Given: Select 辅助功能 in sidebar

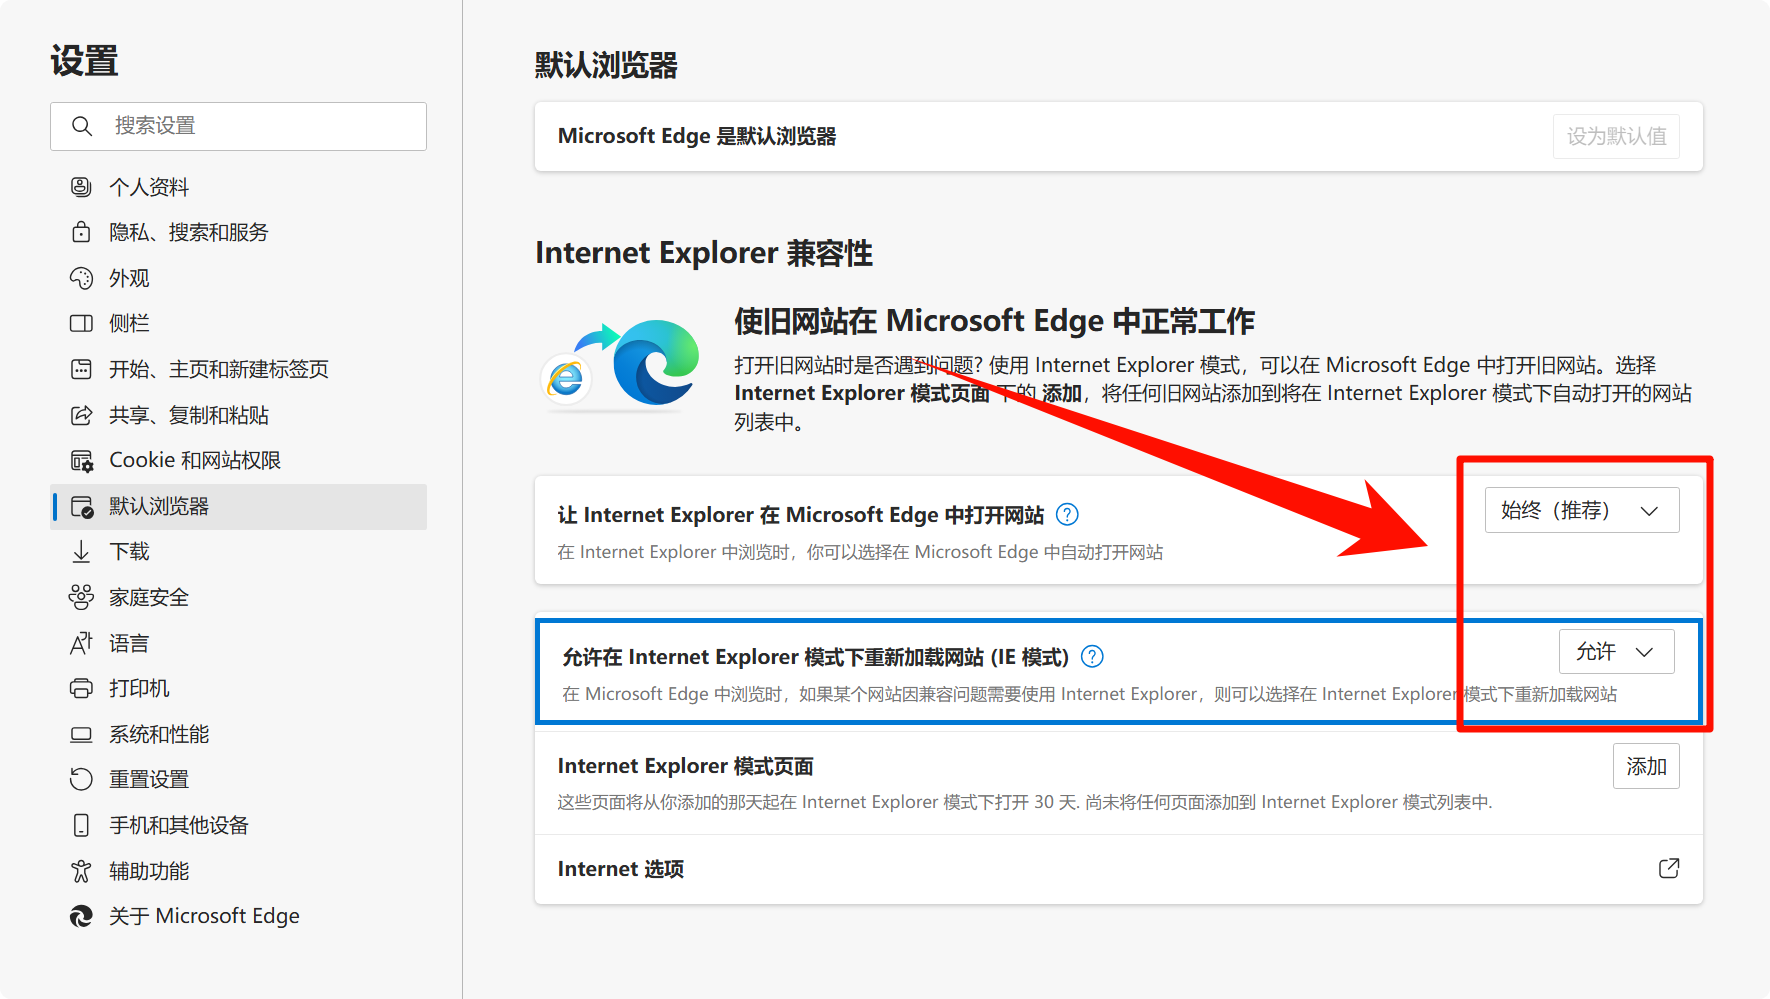Looking at the screenshot, I should click(x=239, y=871).
